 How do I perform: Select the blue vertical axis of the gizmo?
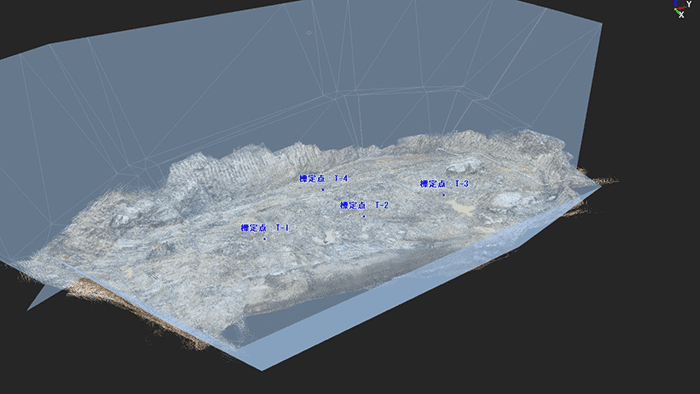click(x=676, y=4)
